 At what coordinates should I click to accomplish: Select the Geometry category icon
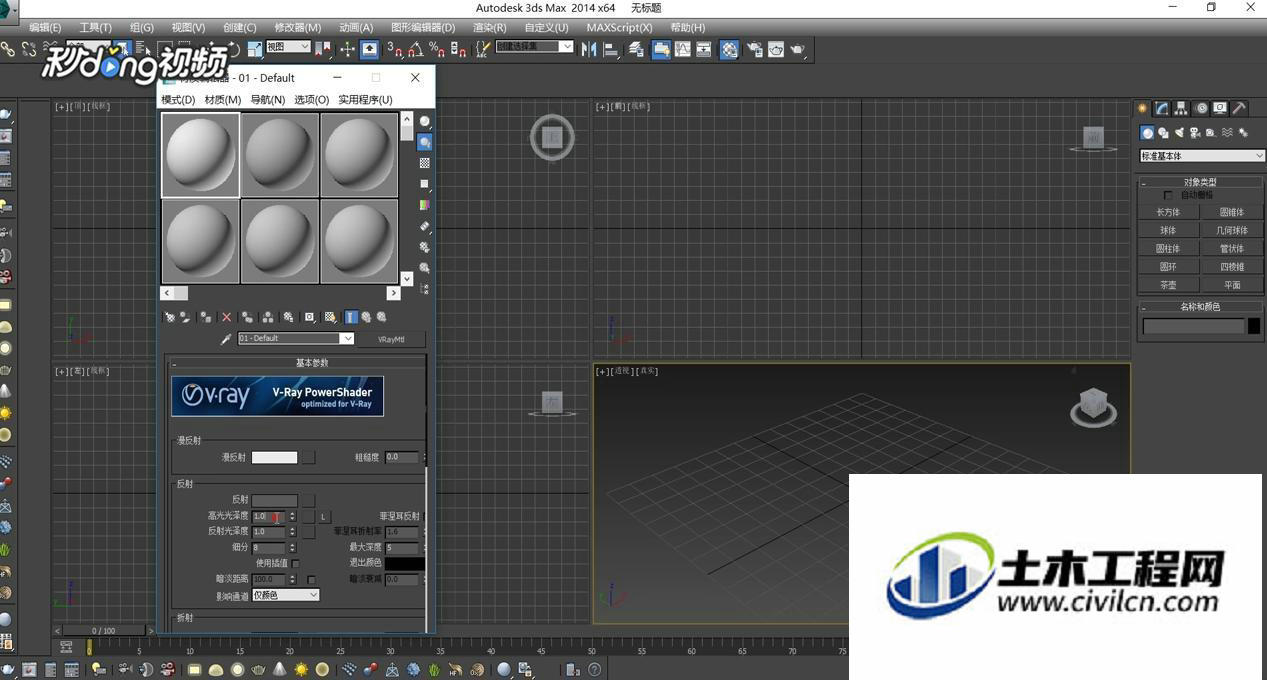[1147, 133]
